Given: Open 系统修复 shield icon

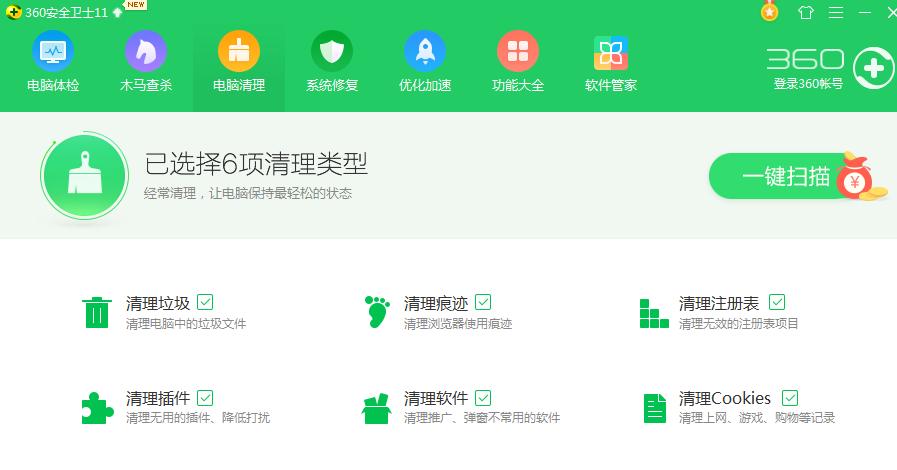Looking at the screenshot, I should point(332,51).
